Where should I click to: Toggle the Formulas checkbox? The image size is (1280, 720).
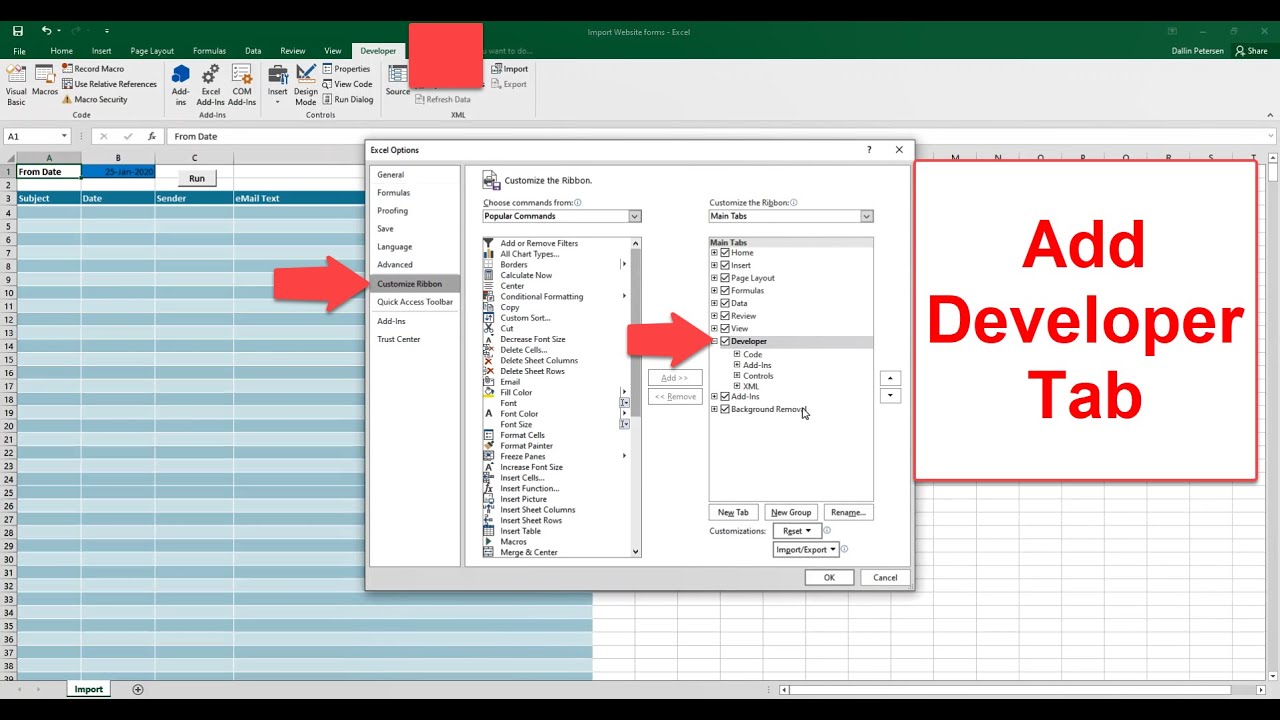(x=725, y=291)
